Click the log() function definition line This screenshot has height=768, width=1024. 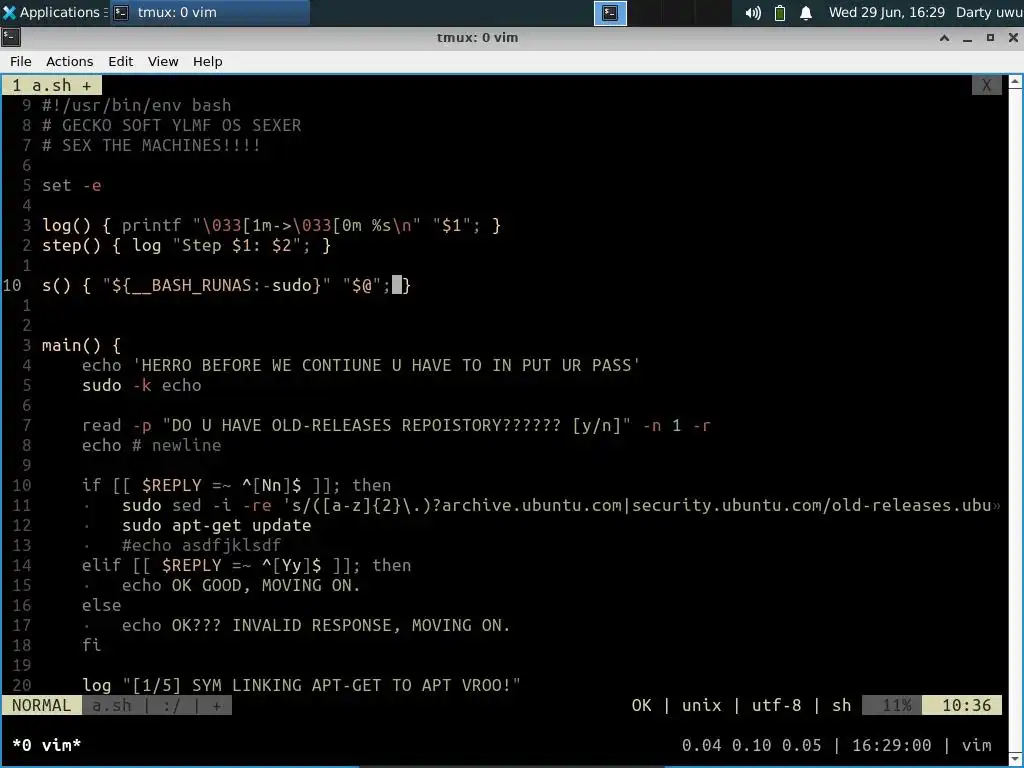pos(272,225)
